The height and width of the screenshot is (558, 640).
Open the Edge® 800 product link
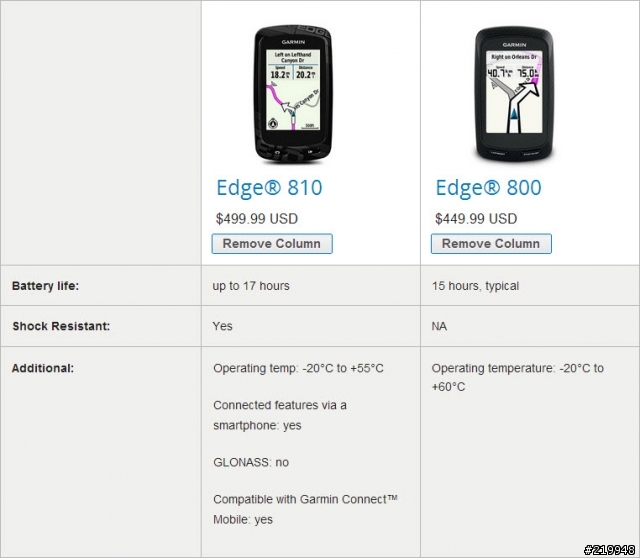pos(489,188)
